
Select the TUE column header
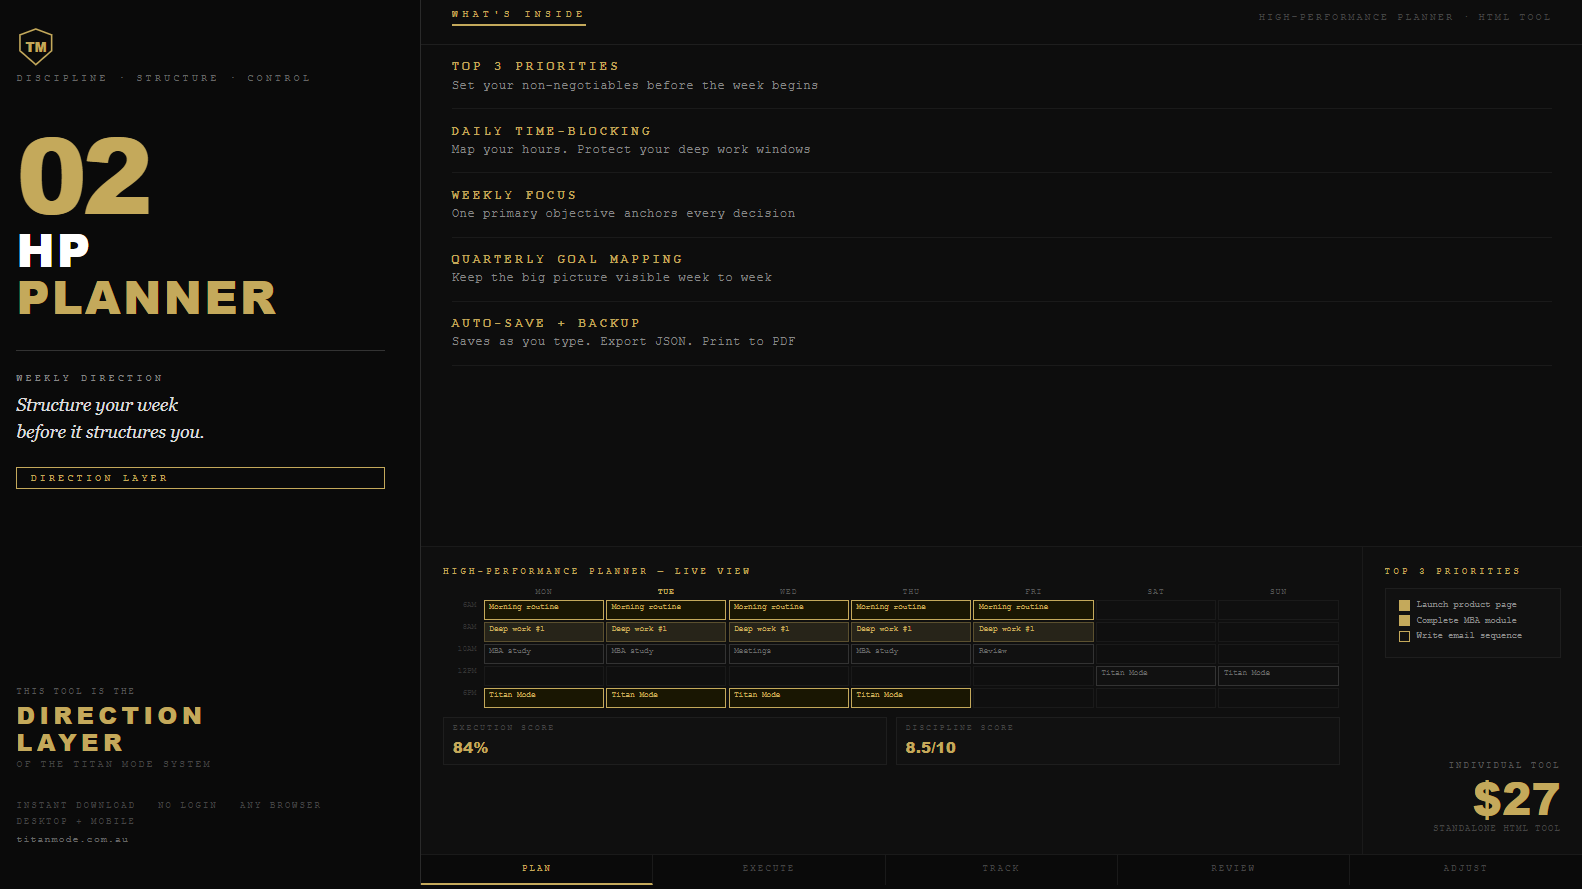[666, 592]
